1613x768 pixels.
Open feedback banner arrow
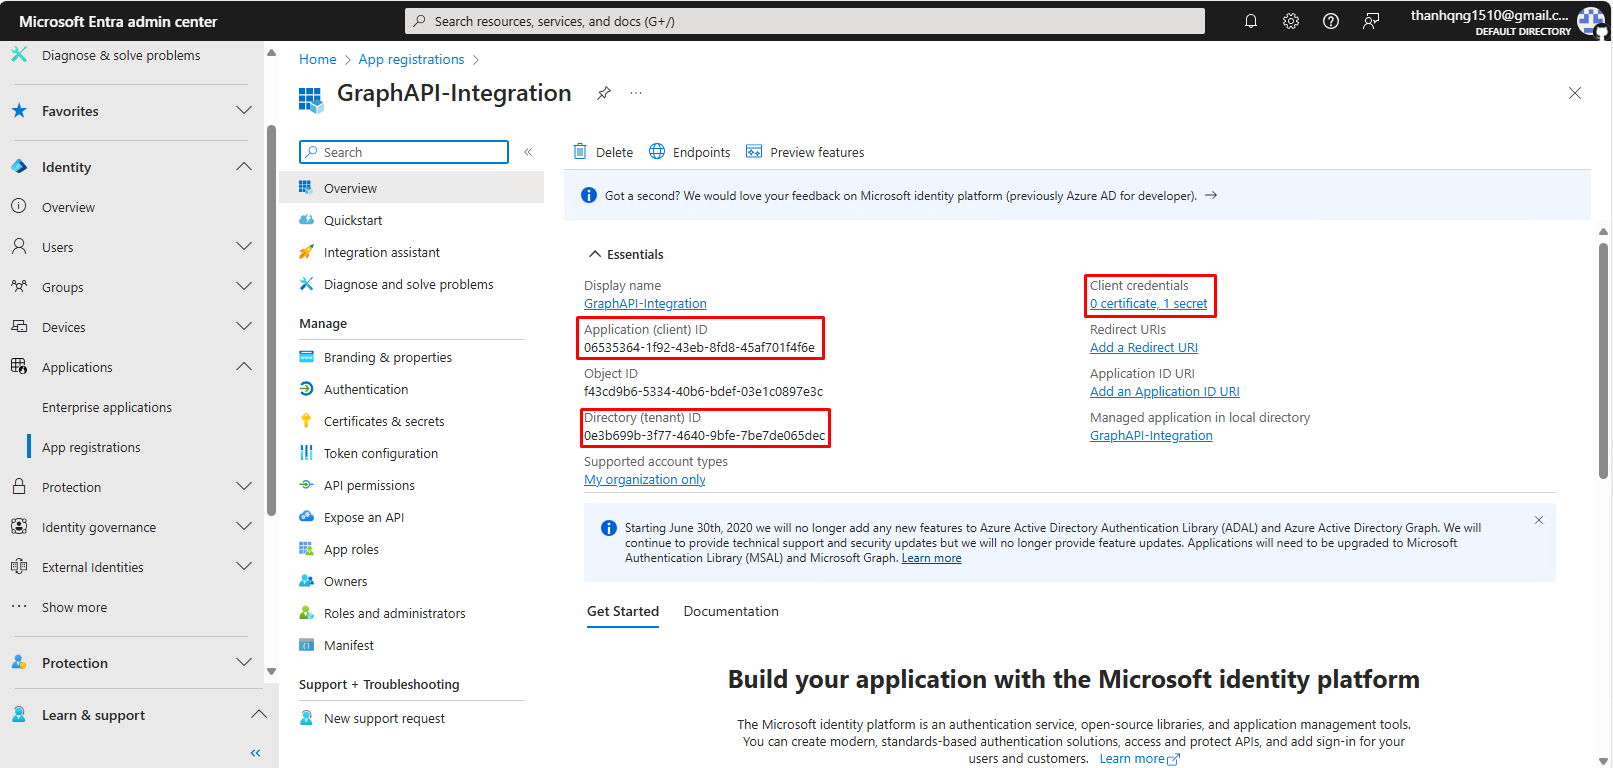pos(1211,195)
